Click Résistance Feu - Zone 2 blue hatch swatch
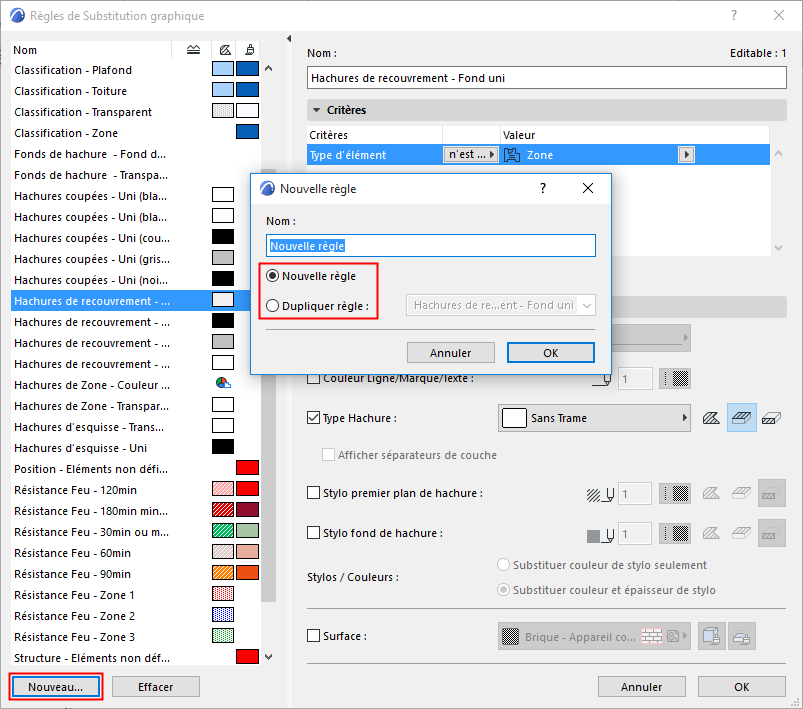 223,615
